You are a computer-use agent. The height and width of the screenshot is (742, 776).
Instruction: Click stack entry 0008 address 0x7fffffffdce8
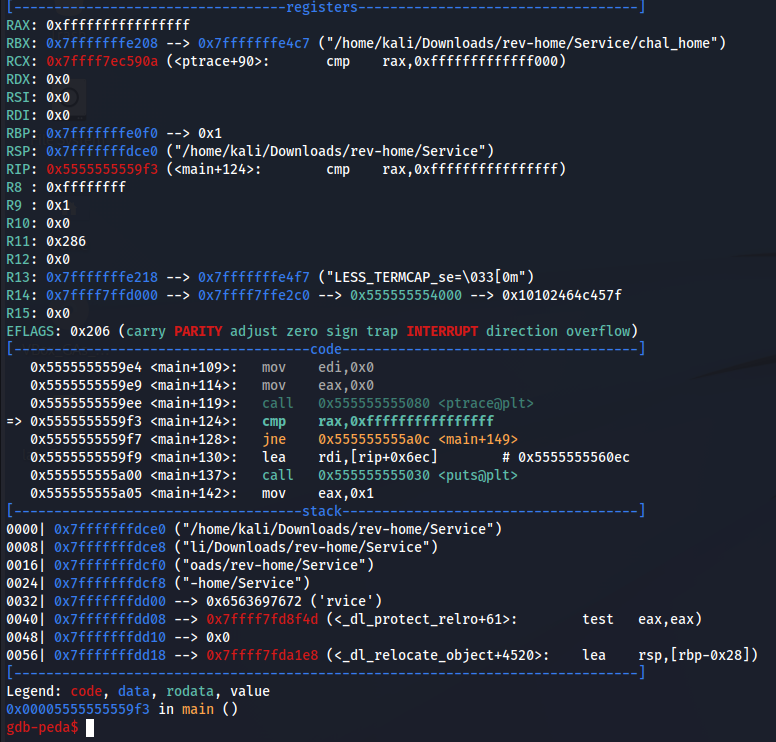(x=110, y=547)
